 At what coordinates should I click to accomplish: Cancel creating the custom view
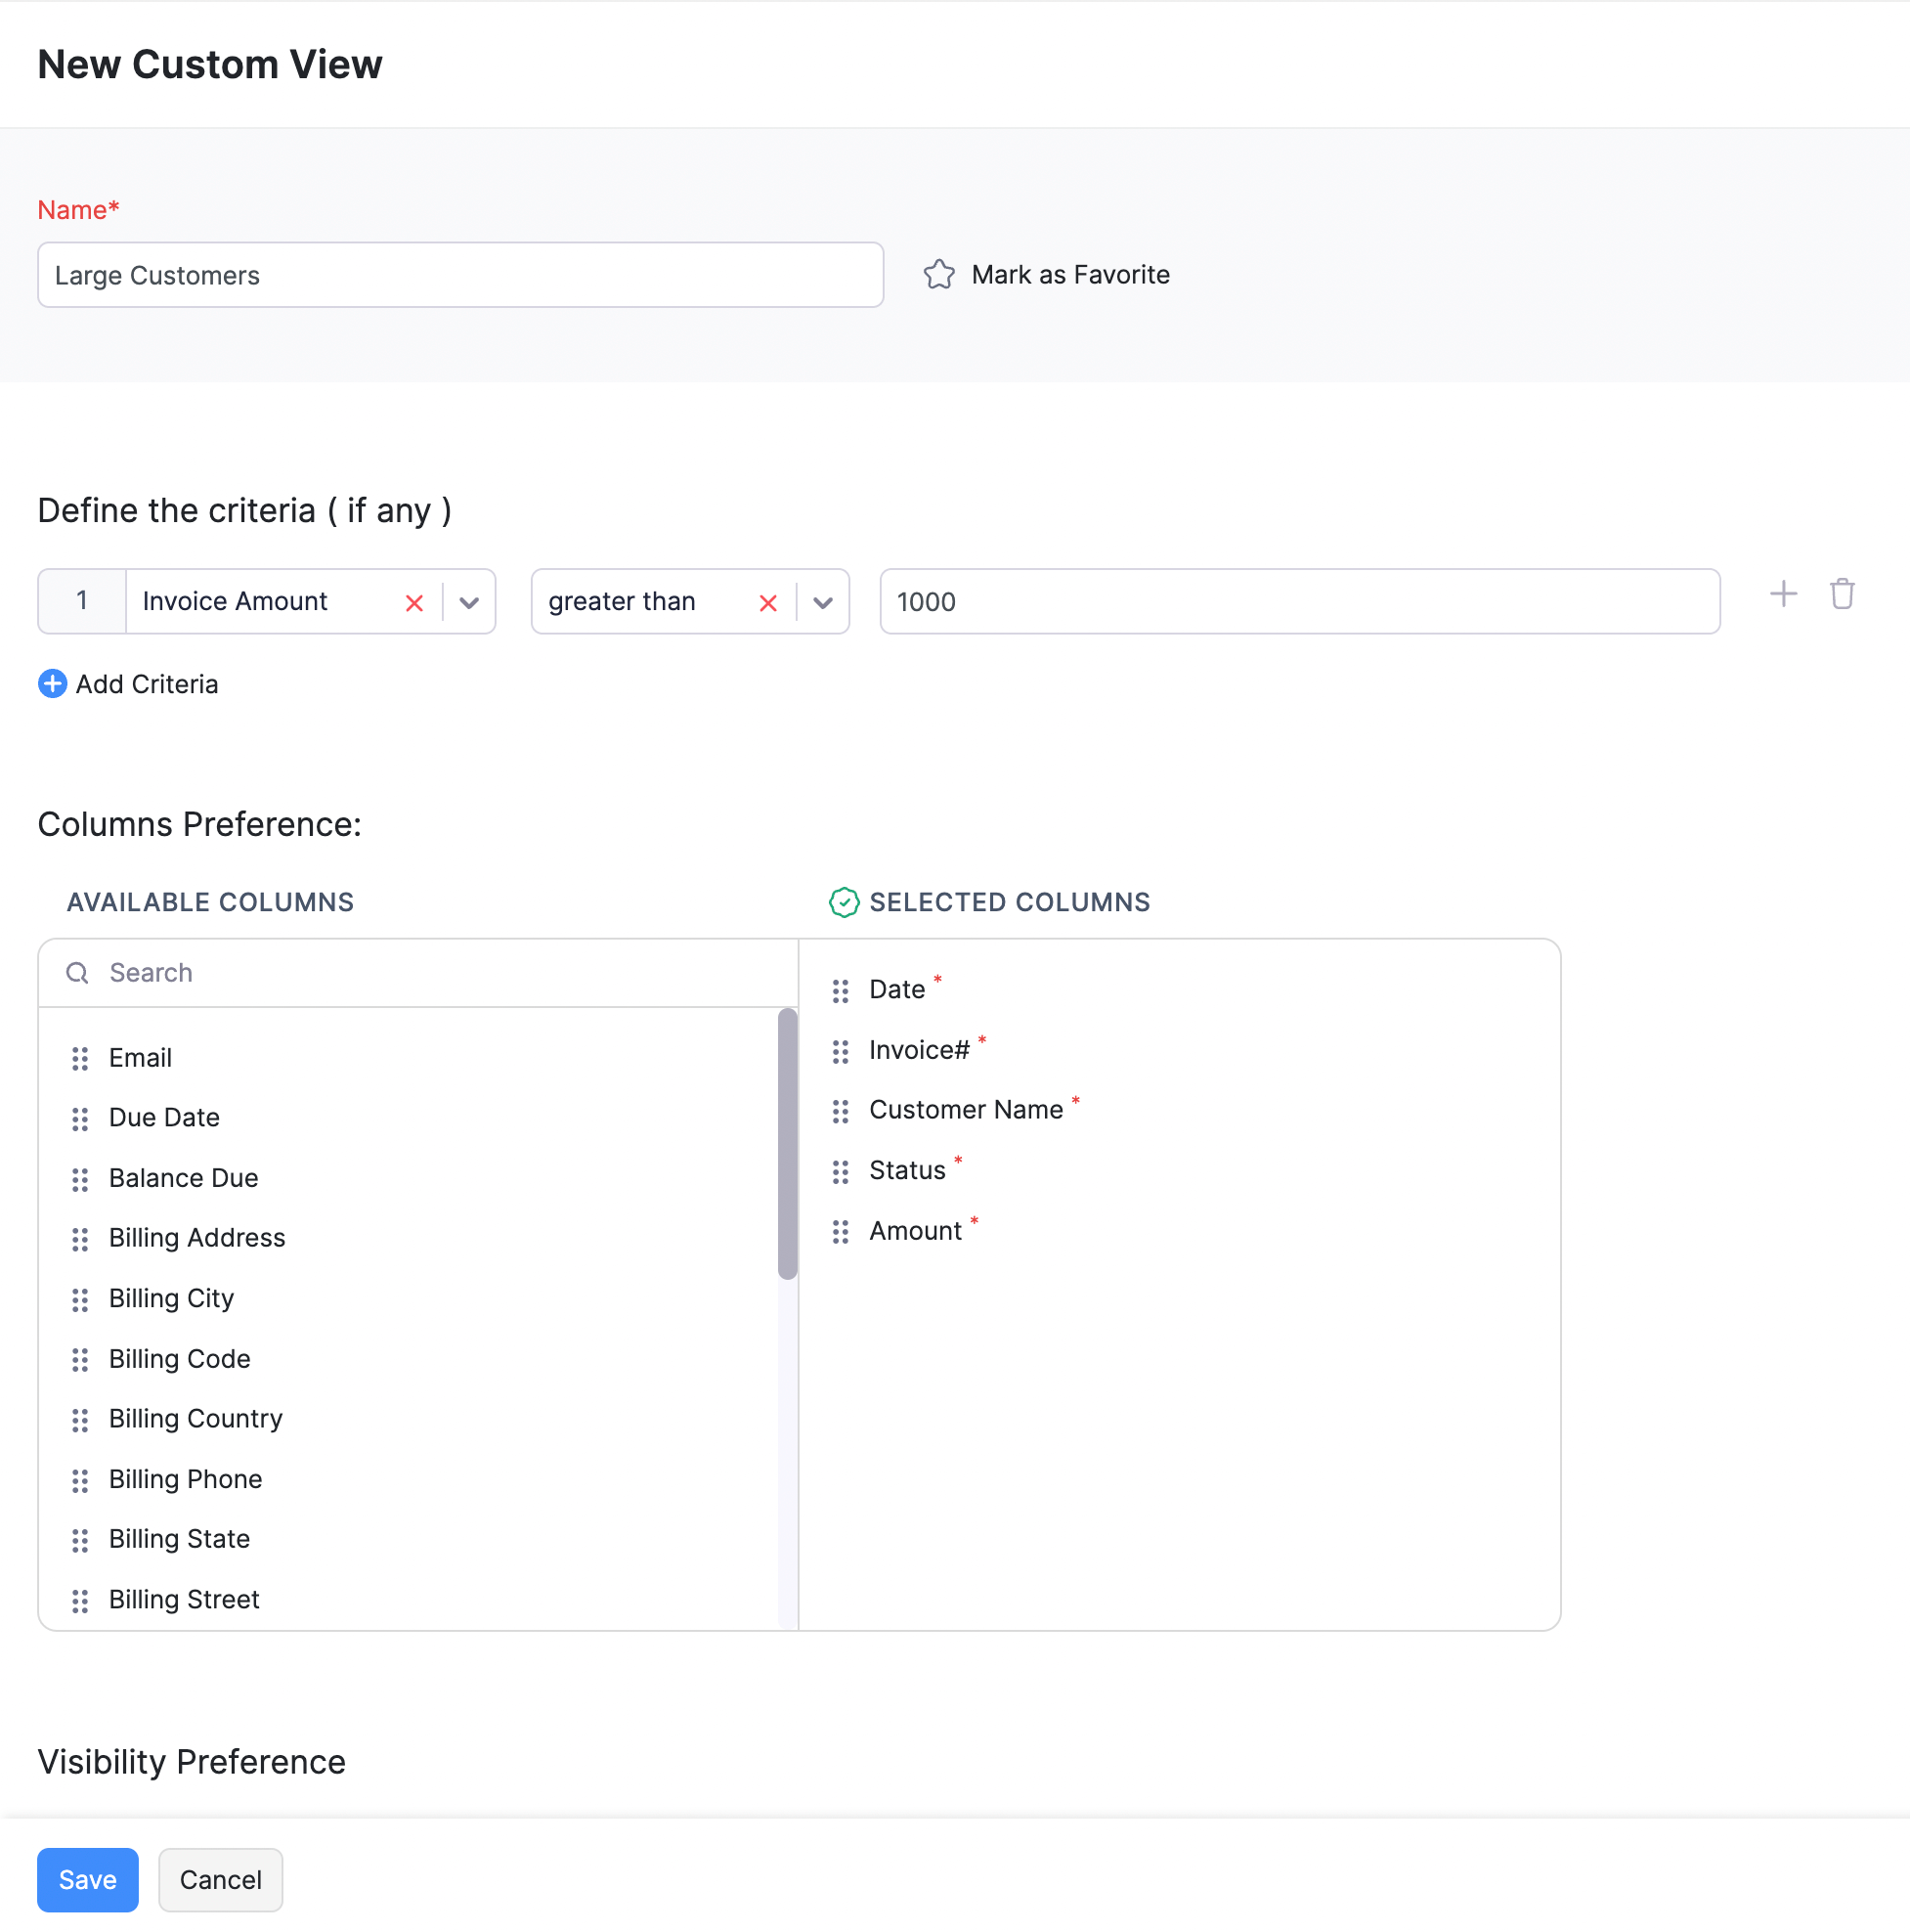point(220,1879)
